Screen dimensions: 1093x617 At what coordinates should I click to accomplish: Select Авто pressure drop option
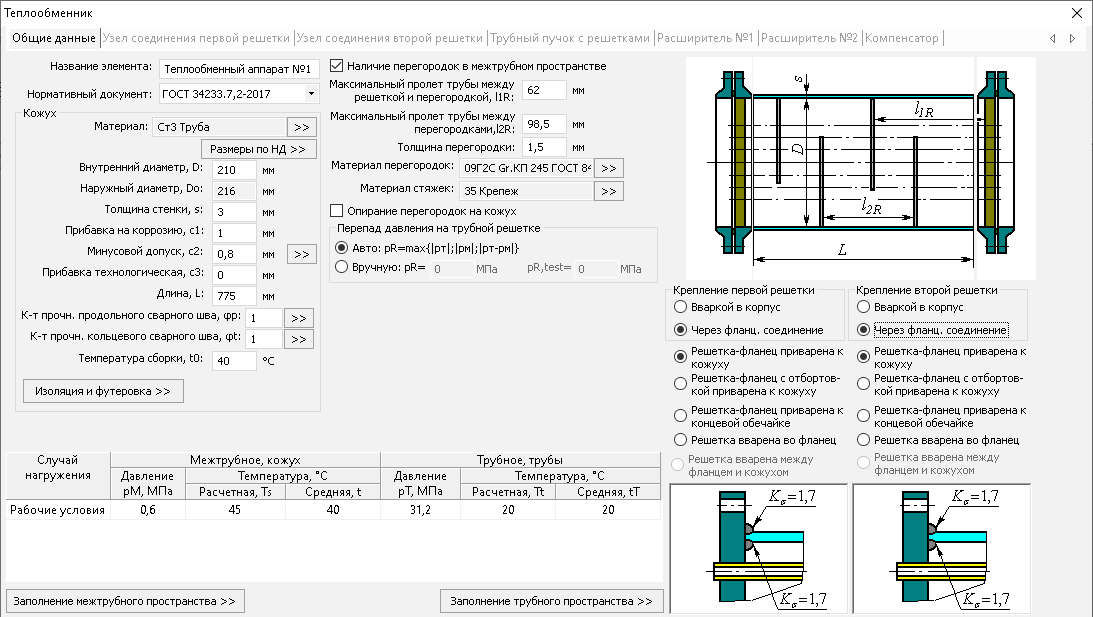coord(342,247)
